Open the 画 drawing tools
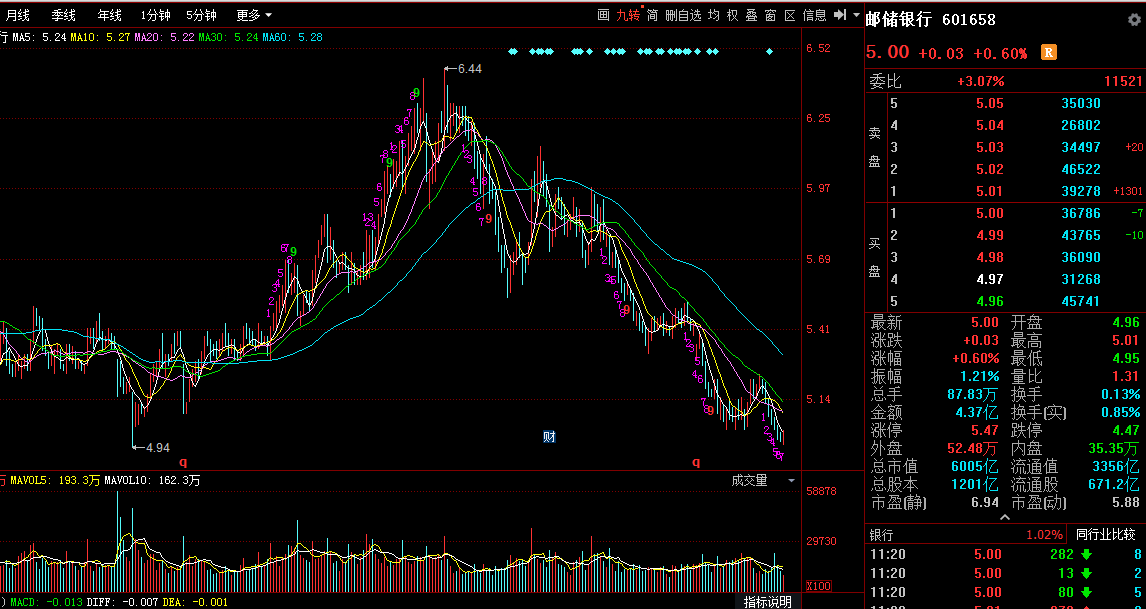The height and width of the screenshot is (609, 1146). point(603,15)
